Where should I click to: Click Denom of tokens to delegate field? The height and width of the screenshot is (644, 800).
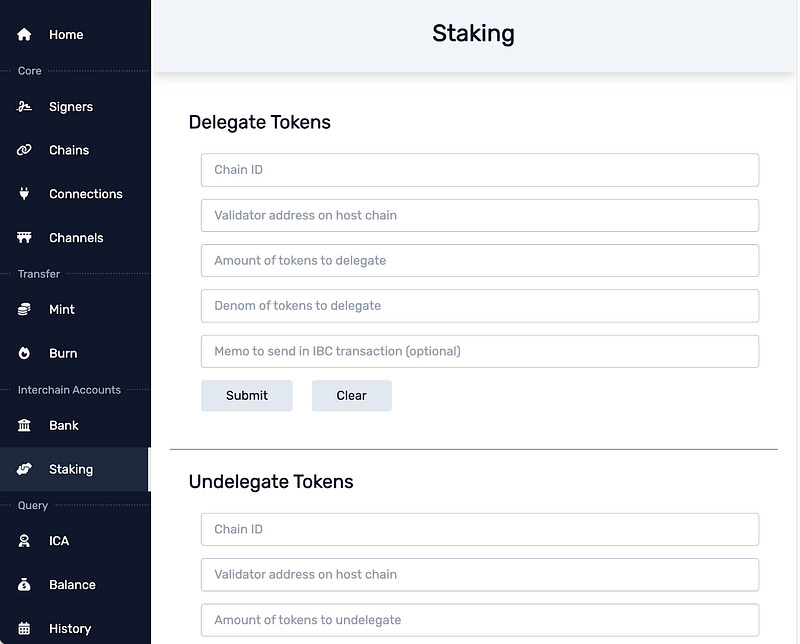point(480,306)
